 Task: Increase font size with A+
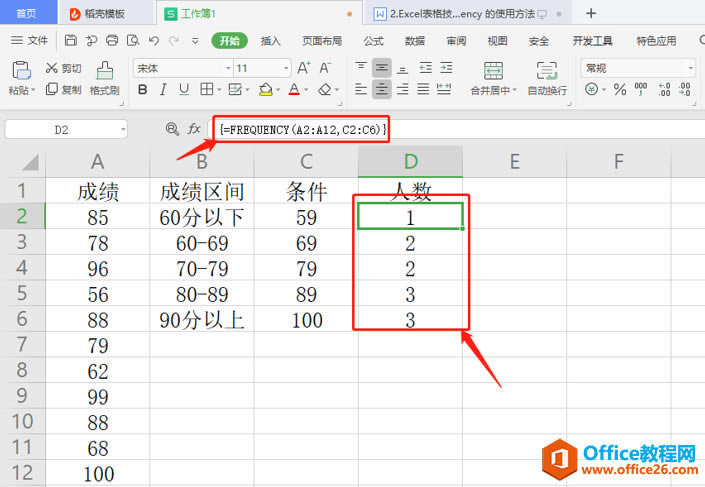pyautogui.click(x=304, y=68)
